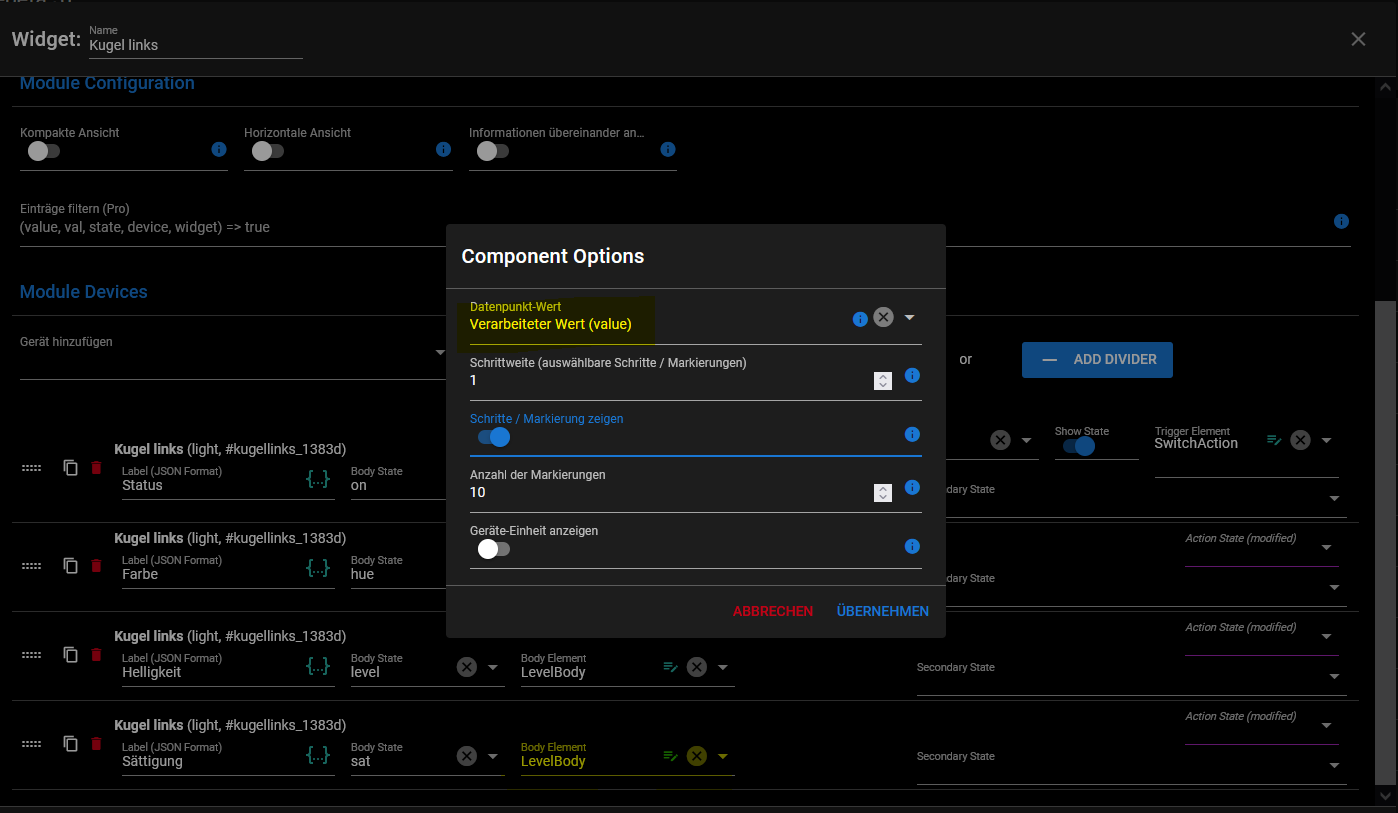Edit options of Helligkeit LevelBody element
1398x813 pixels.
pyautogui.click(x=671, y=667)
